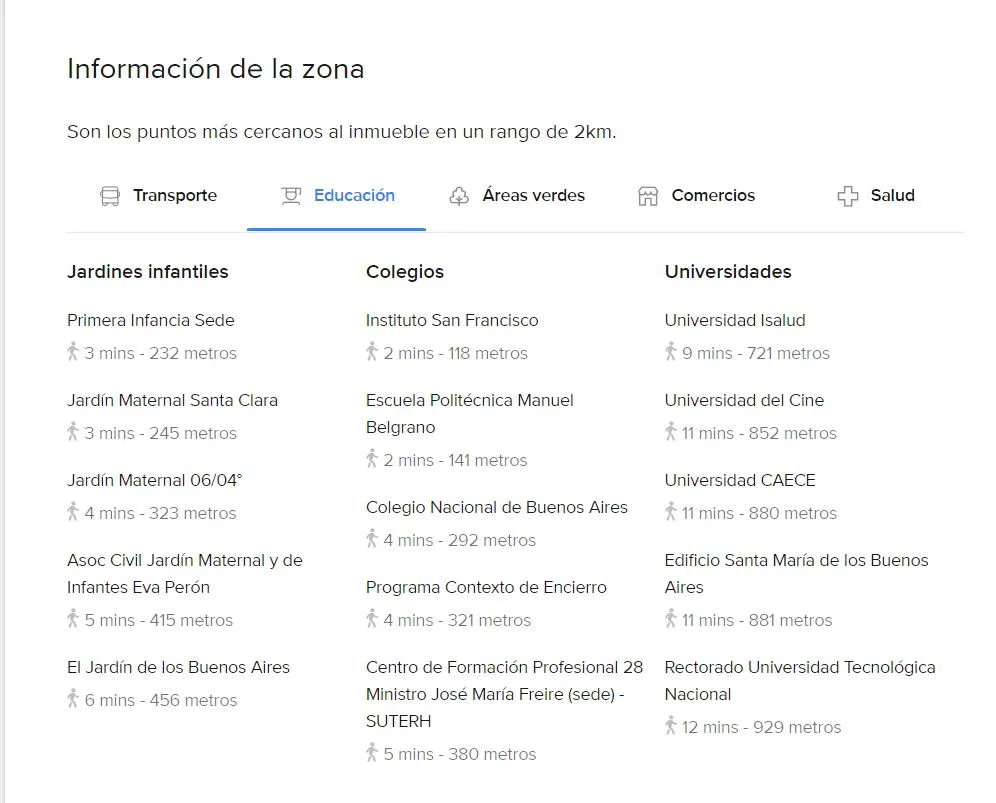Open Universidad CAECE listing
Viewport: 996px width, 803px height.
coord(740,480)
